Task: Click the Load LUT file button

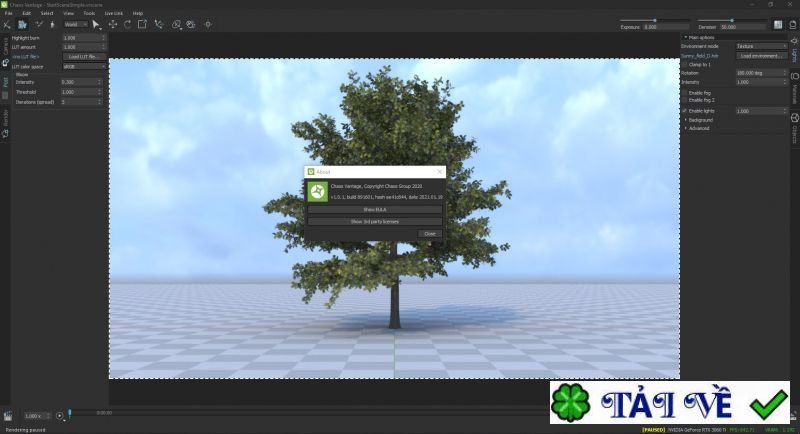Action: coord(84,57)
